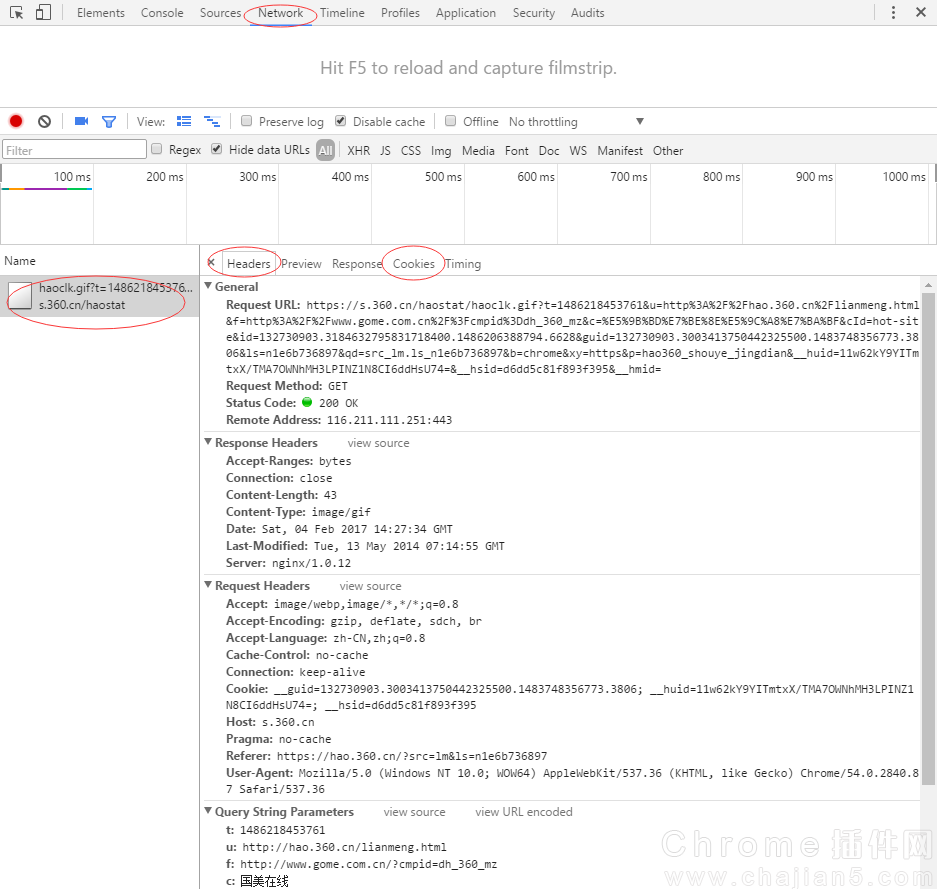Enable the Preserve log checkbox
This screenshot has width=937, height=889.
[247, 121]
